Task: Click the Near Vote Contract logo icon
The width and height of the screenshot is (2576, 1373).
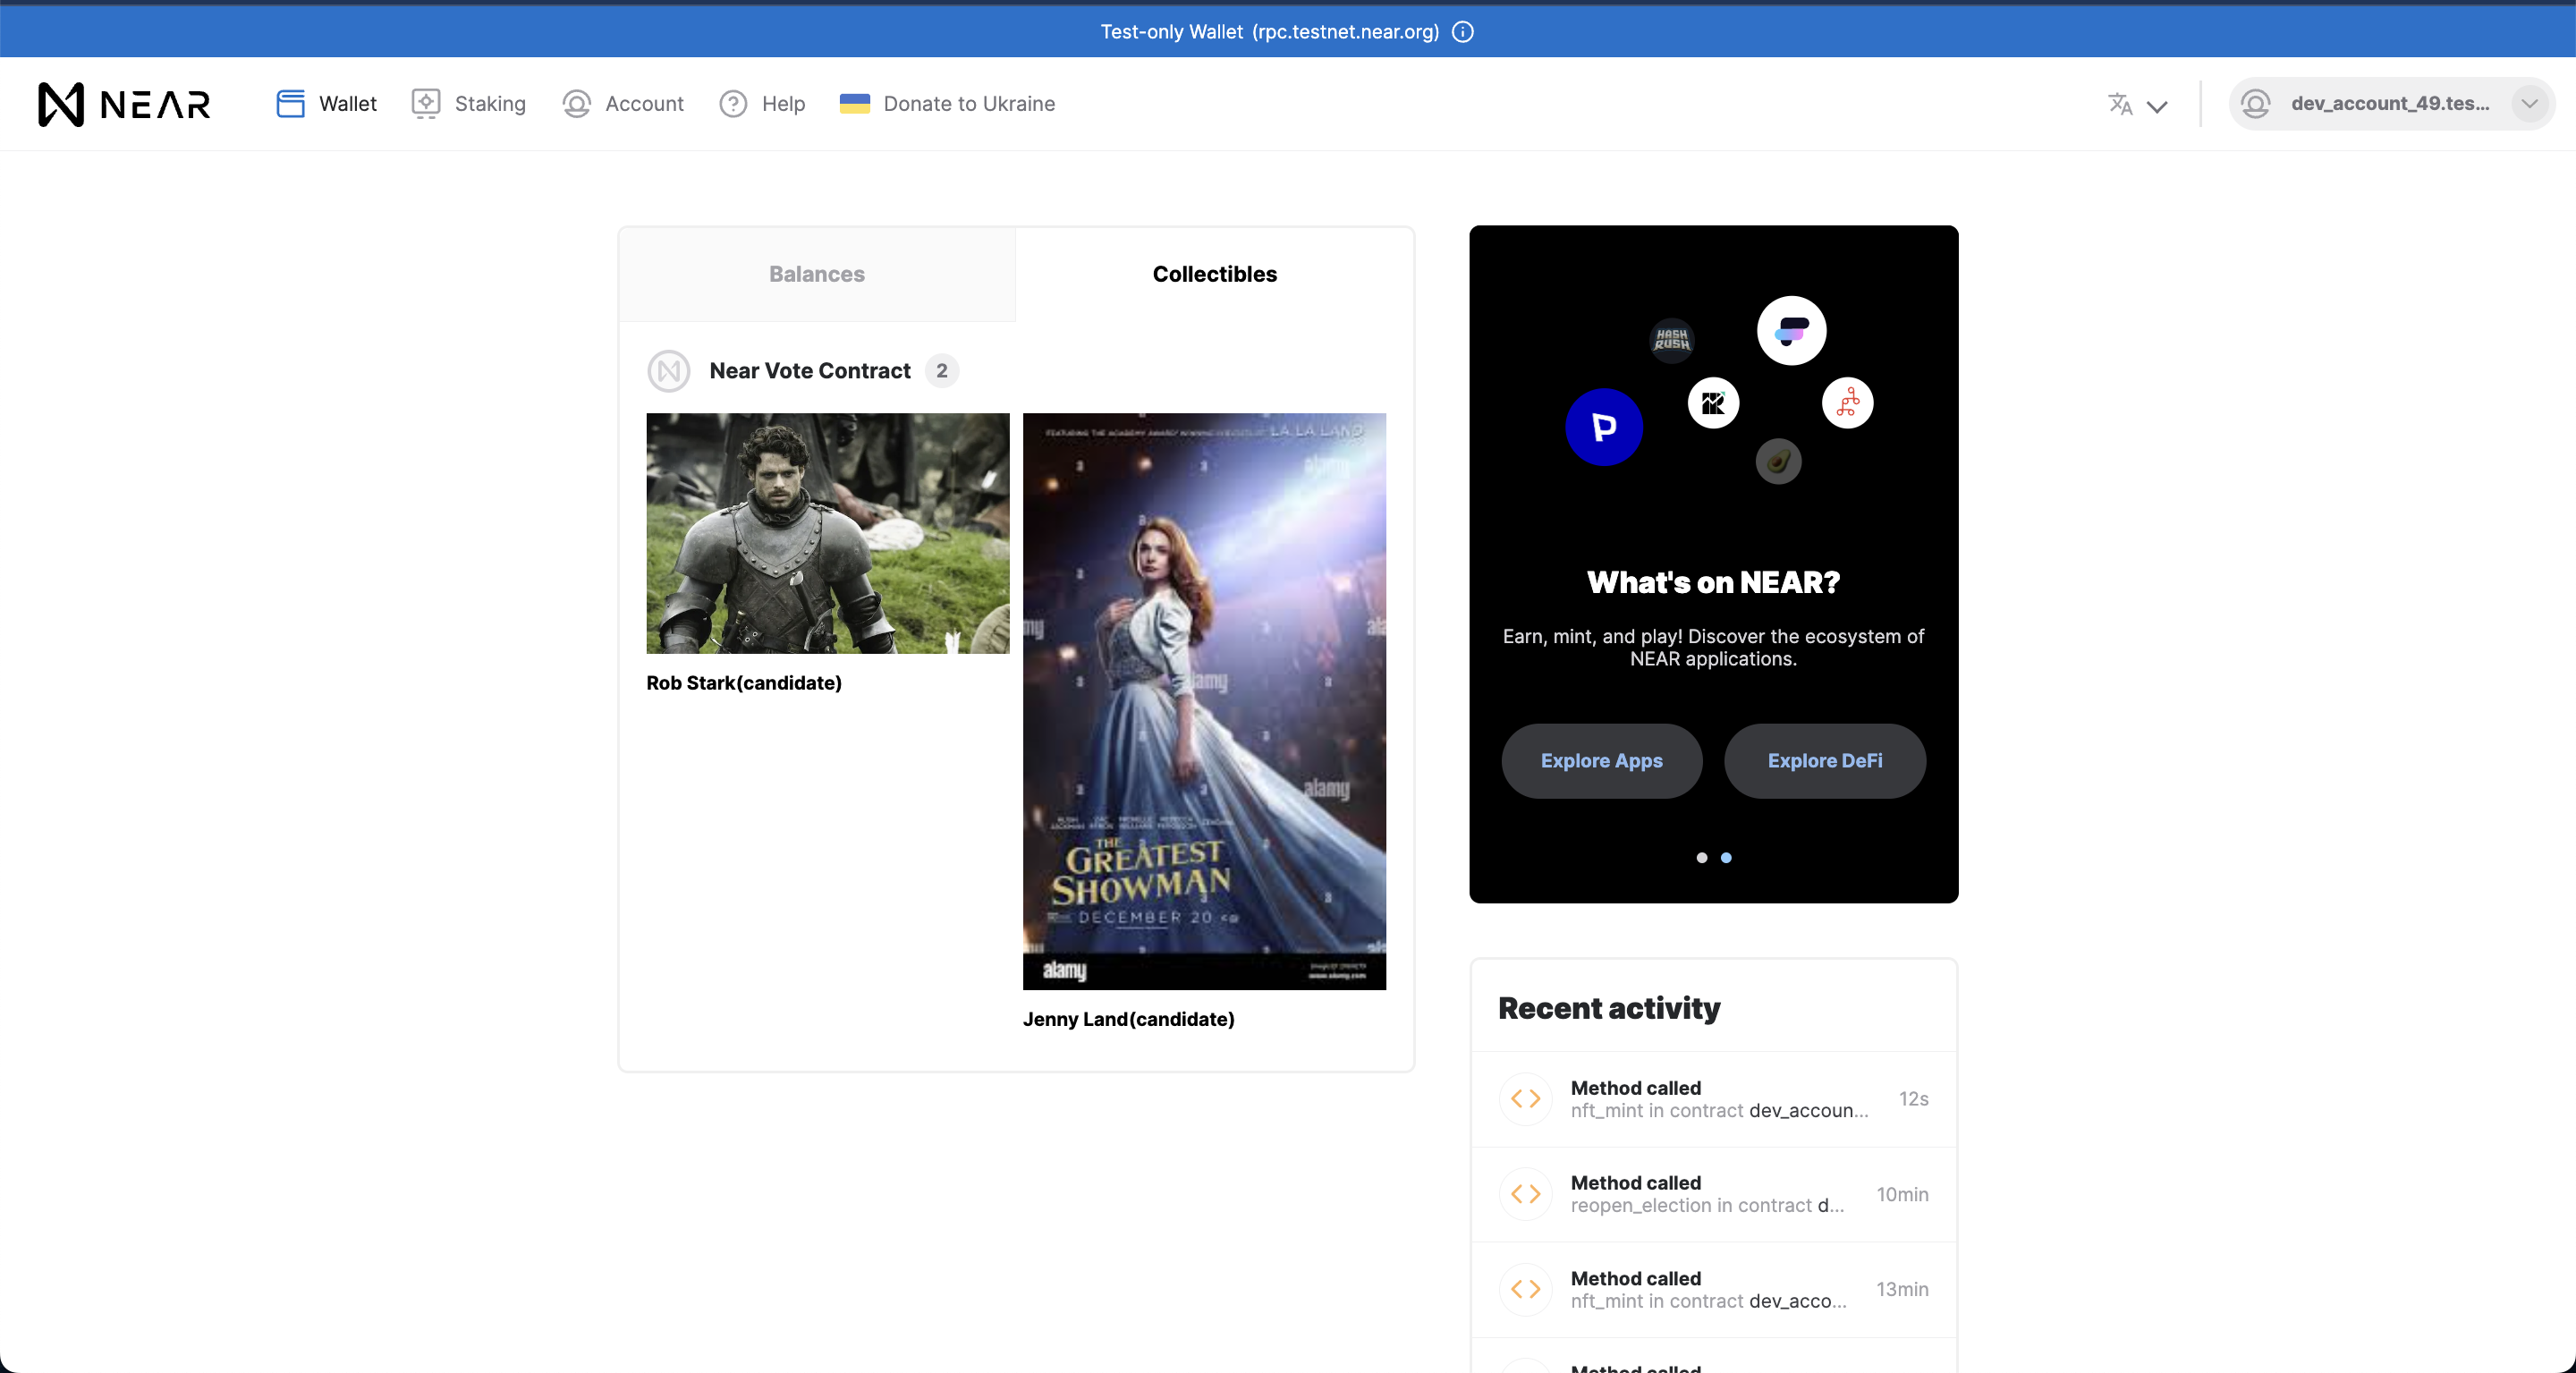Action: click(x=669, y=371)
